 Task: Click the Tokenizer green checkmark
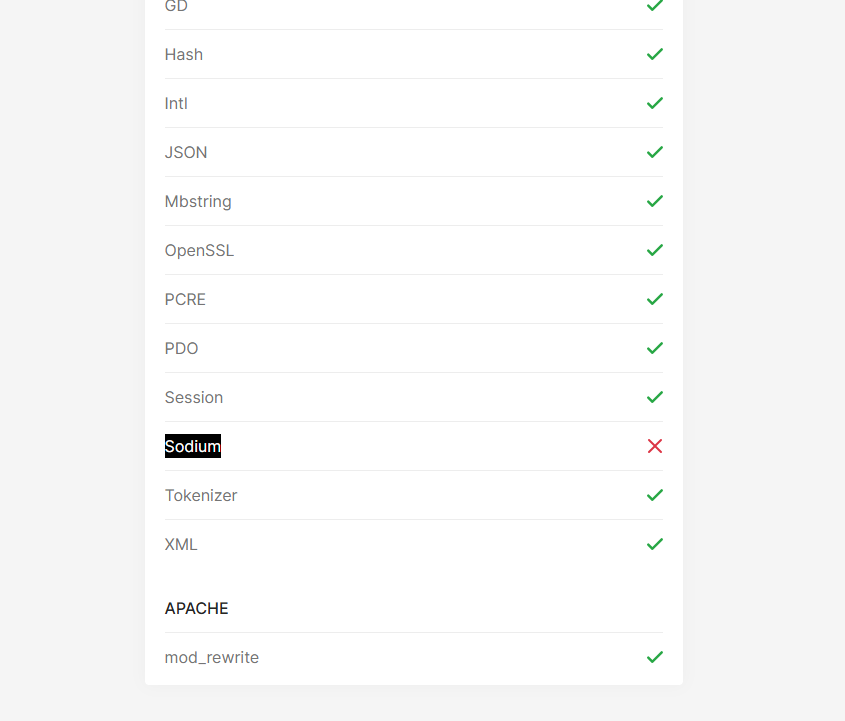(x=655, y=495)
